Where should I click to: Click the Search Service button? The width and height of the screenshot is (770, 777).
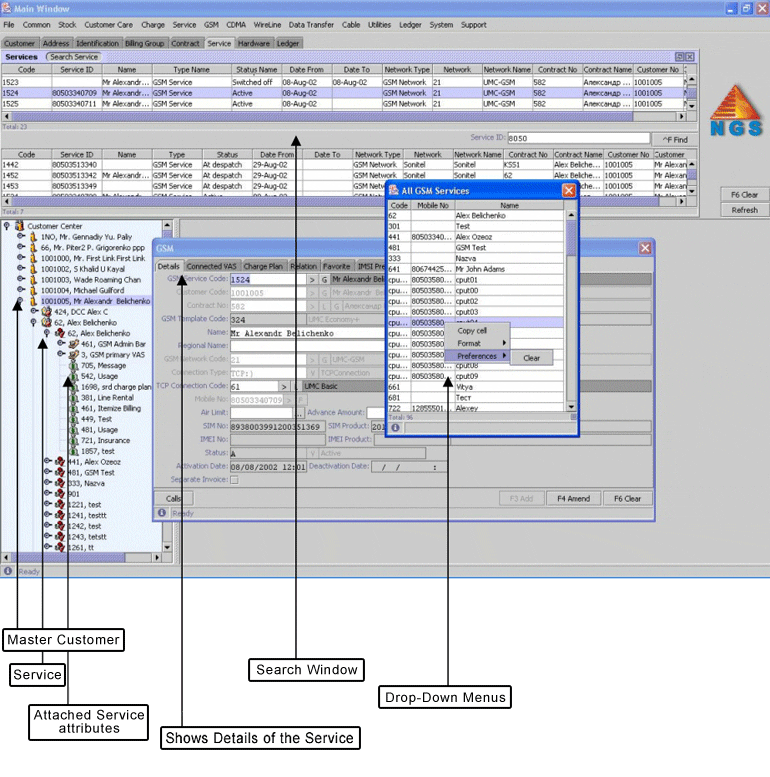point(73,57)
